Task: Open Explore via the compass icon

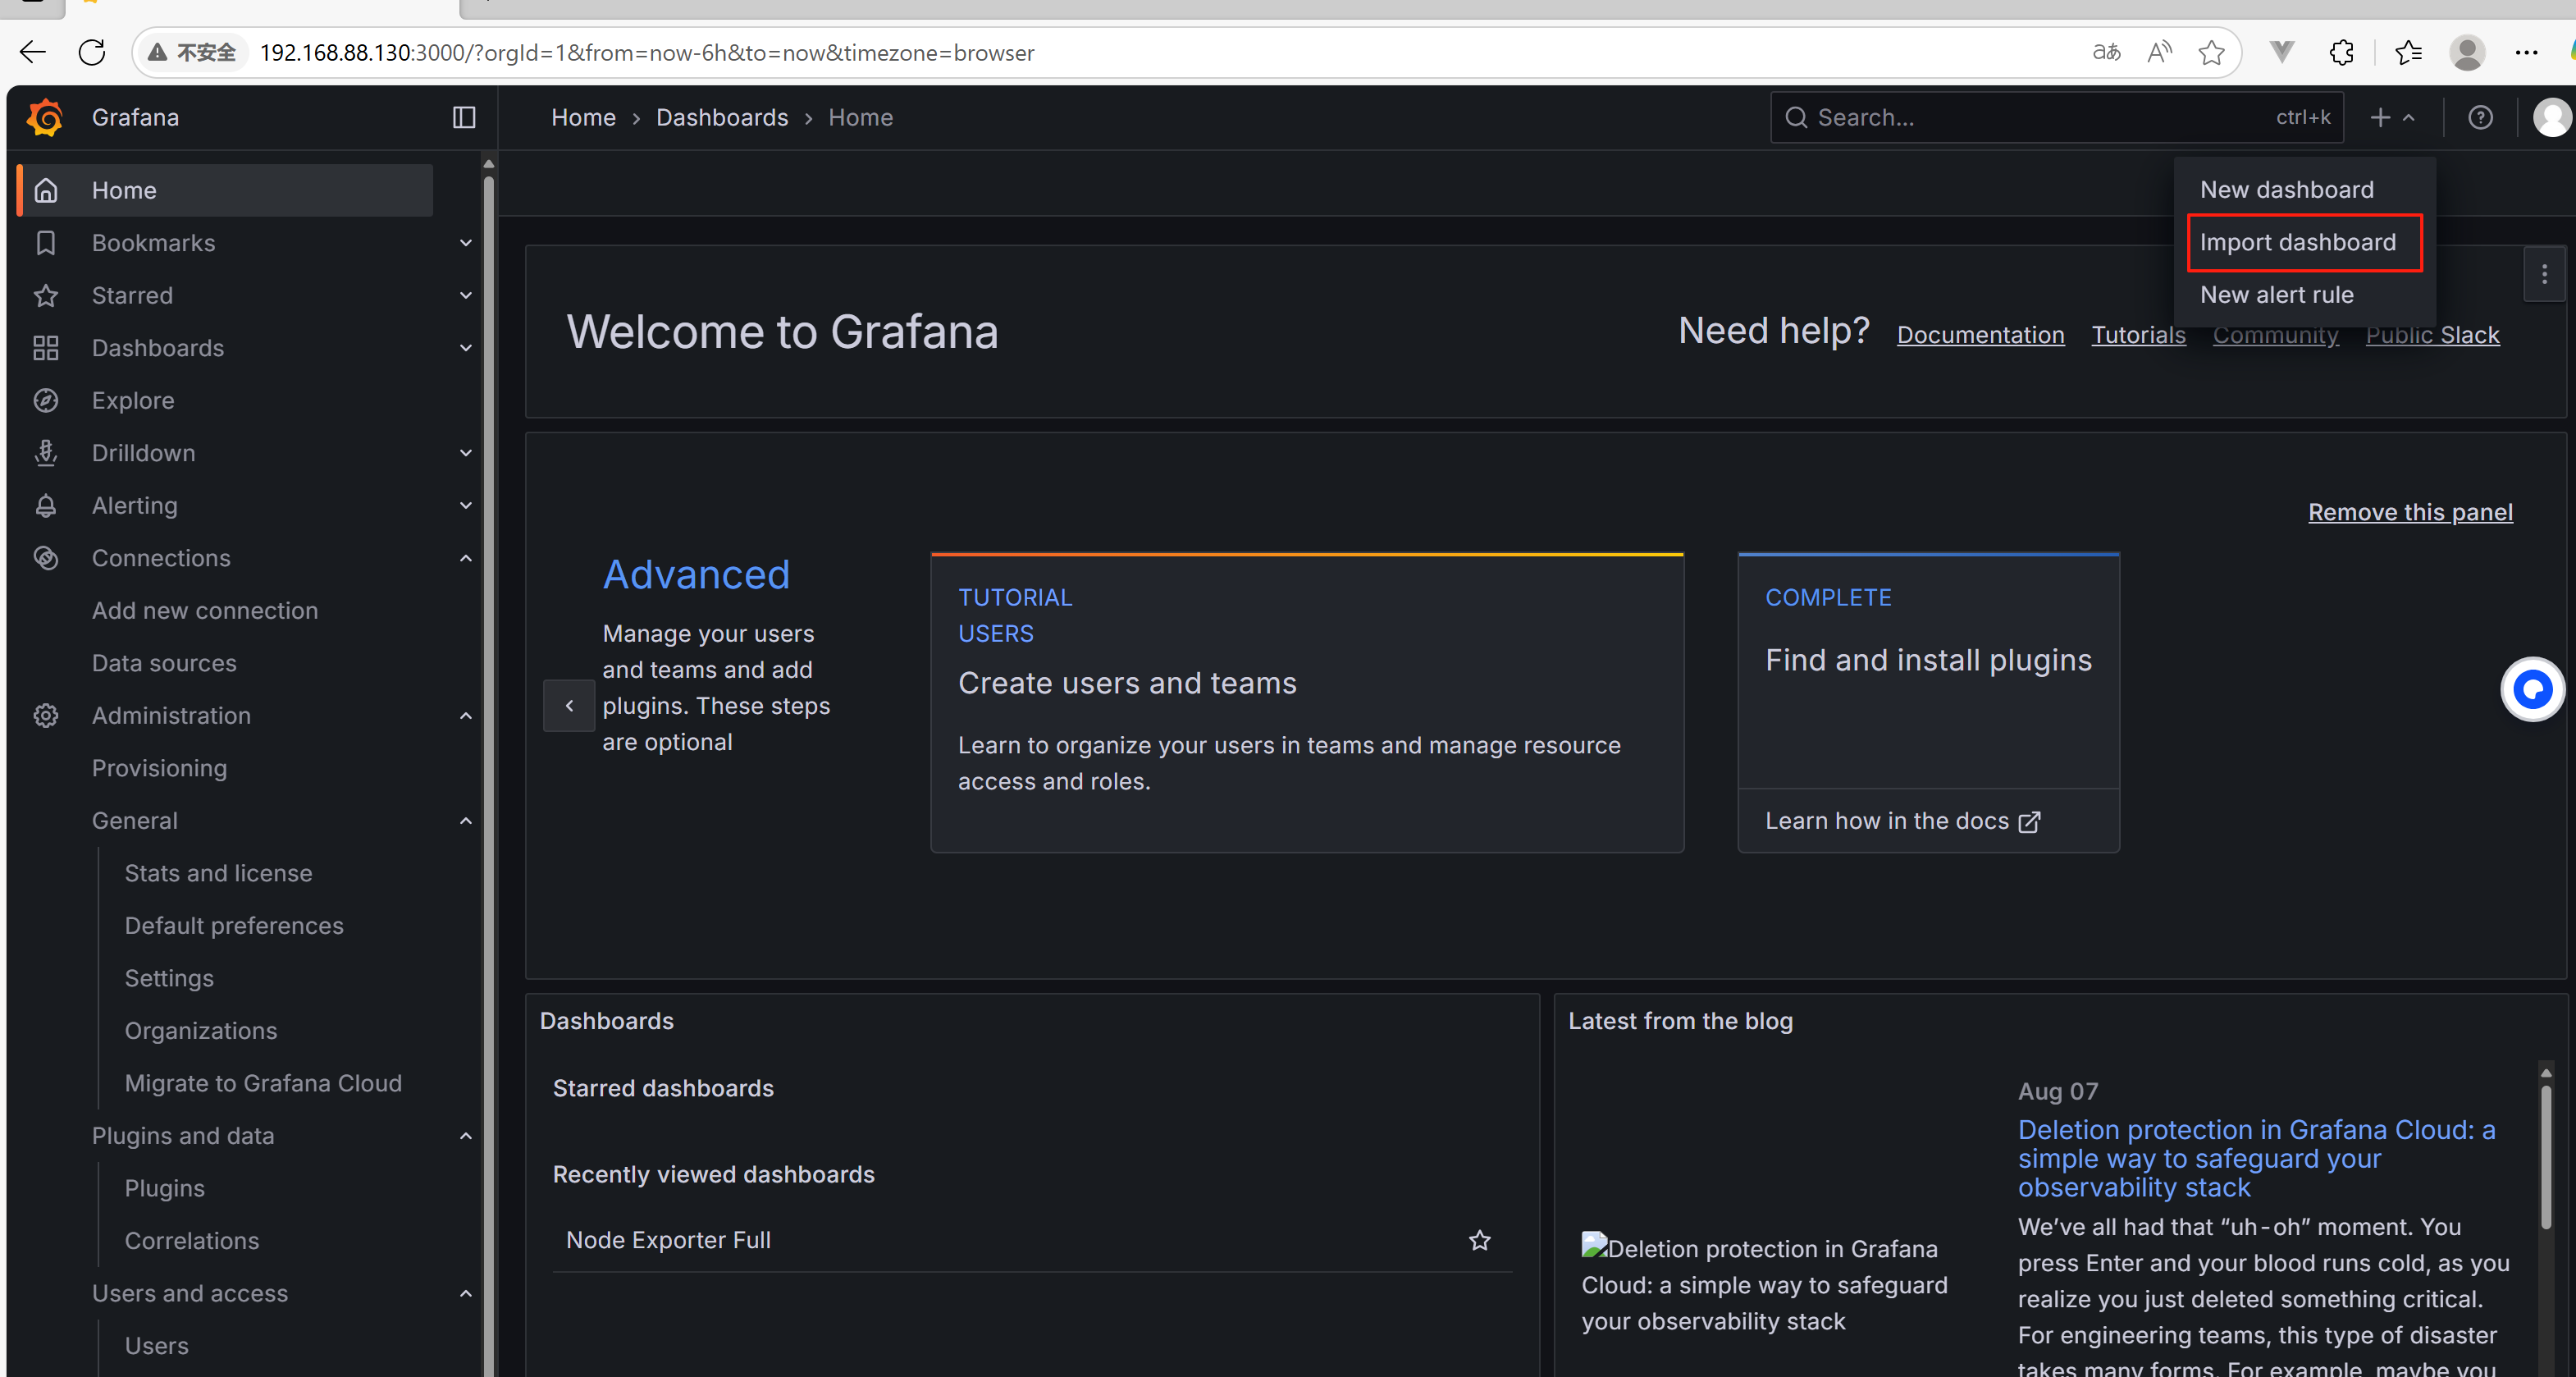Action: (x=46, y=400)
